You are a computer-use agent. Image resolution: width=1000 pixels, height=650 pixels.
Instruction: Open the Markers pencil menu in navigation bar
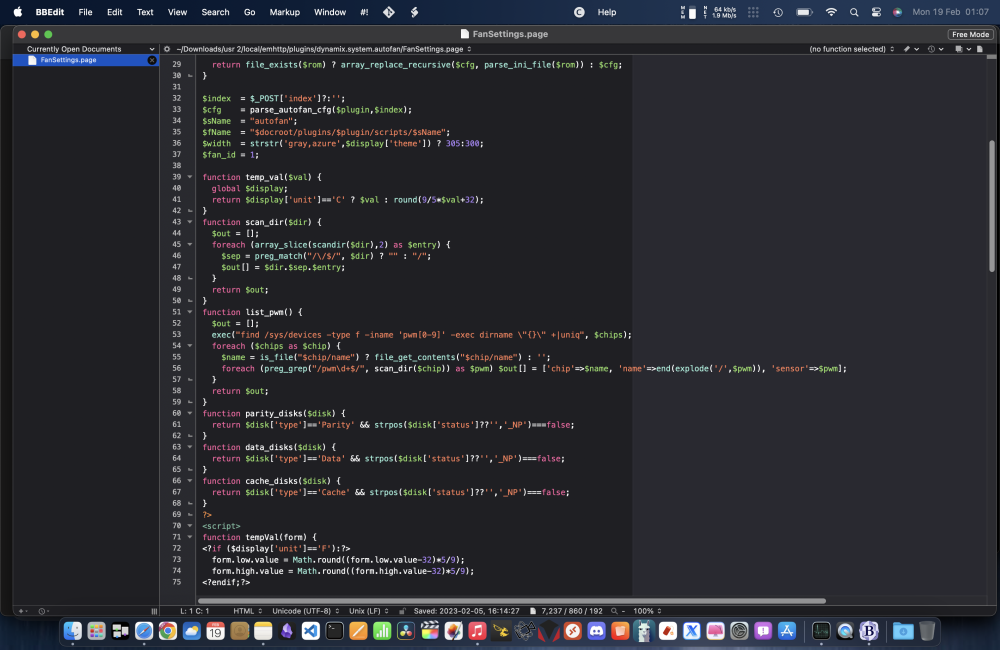910,49
